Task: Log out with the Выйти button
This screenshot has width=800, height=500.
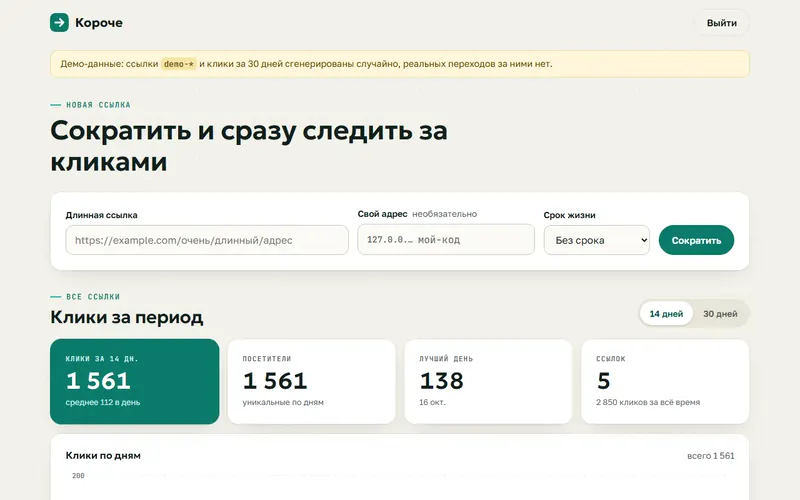Action: (x=721, y=23)
